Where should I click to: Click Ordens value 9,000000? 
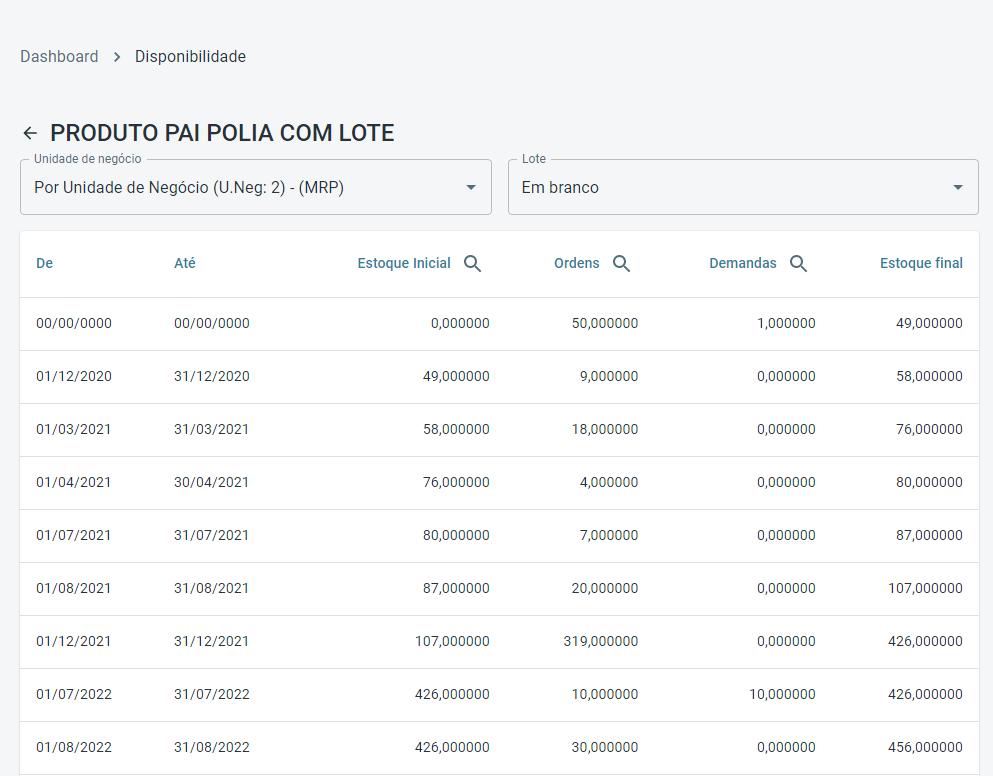609,376
